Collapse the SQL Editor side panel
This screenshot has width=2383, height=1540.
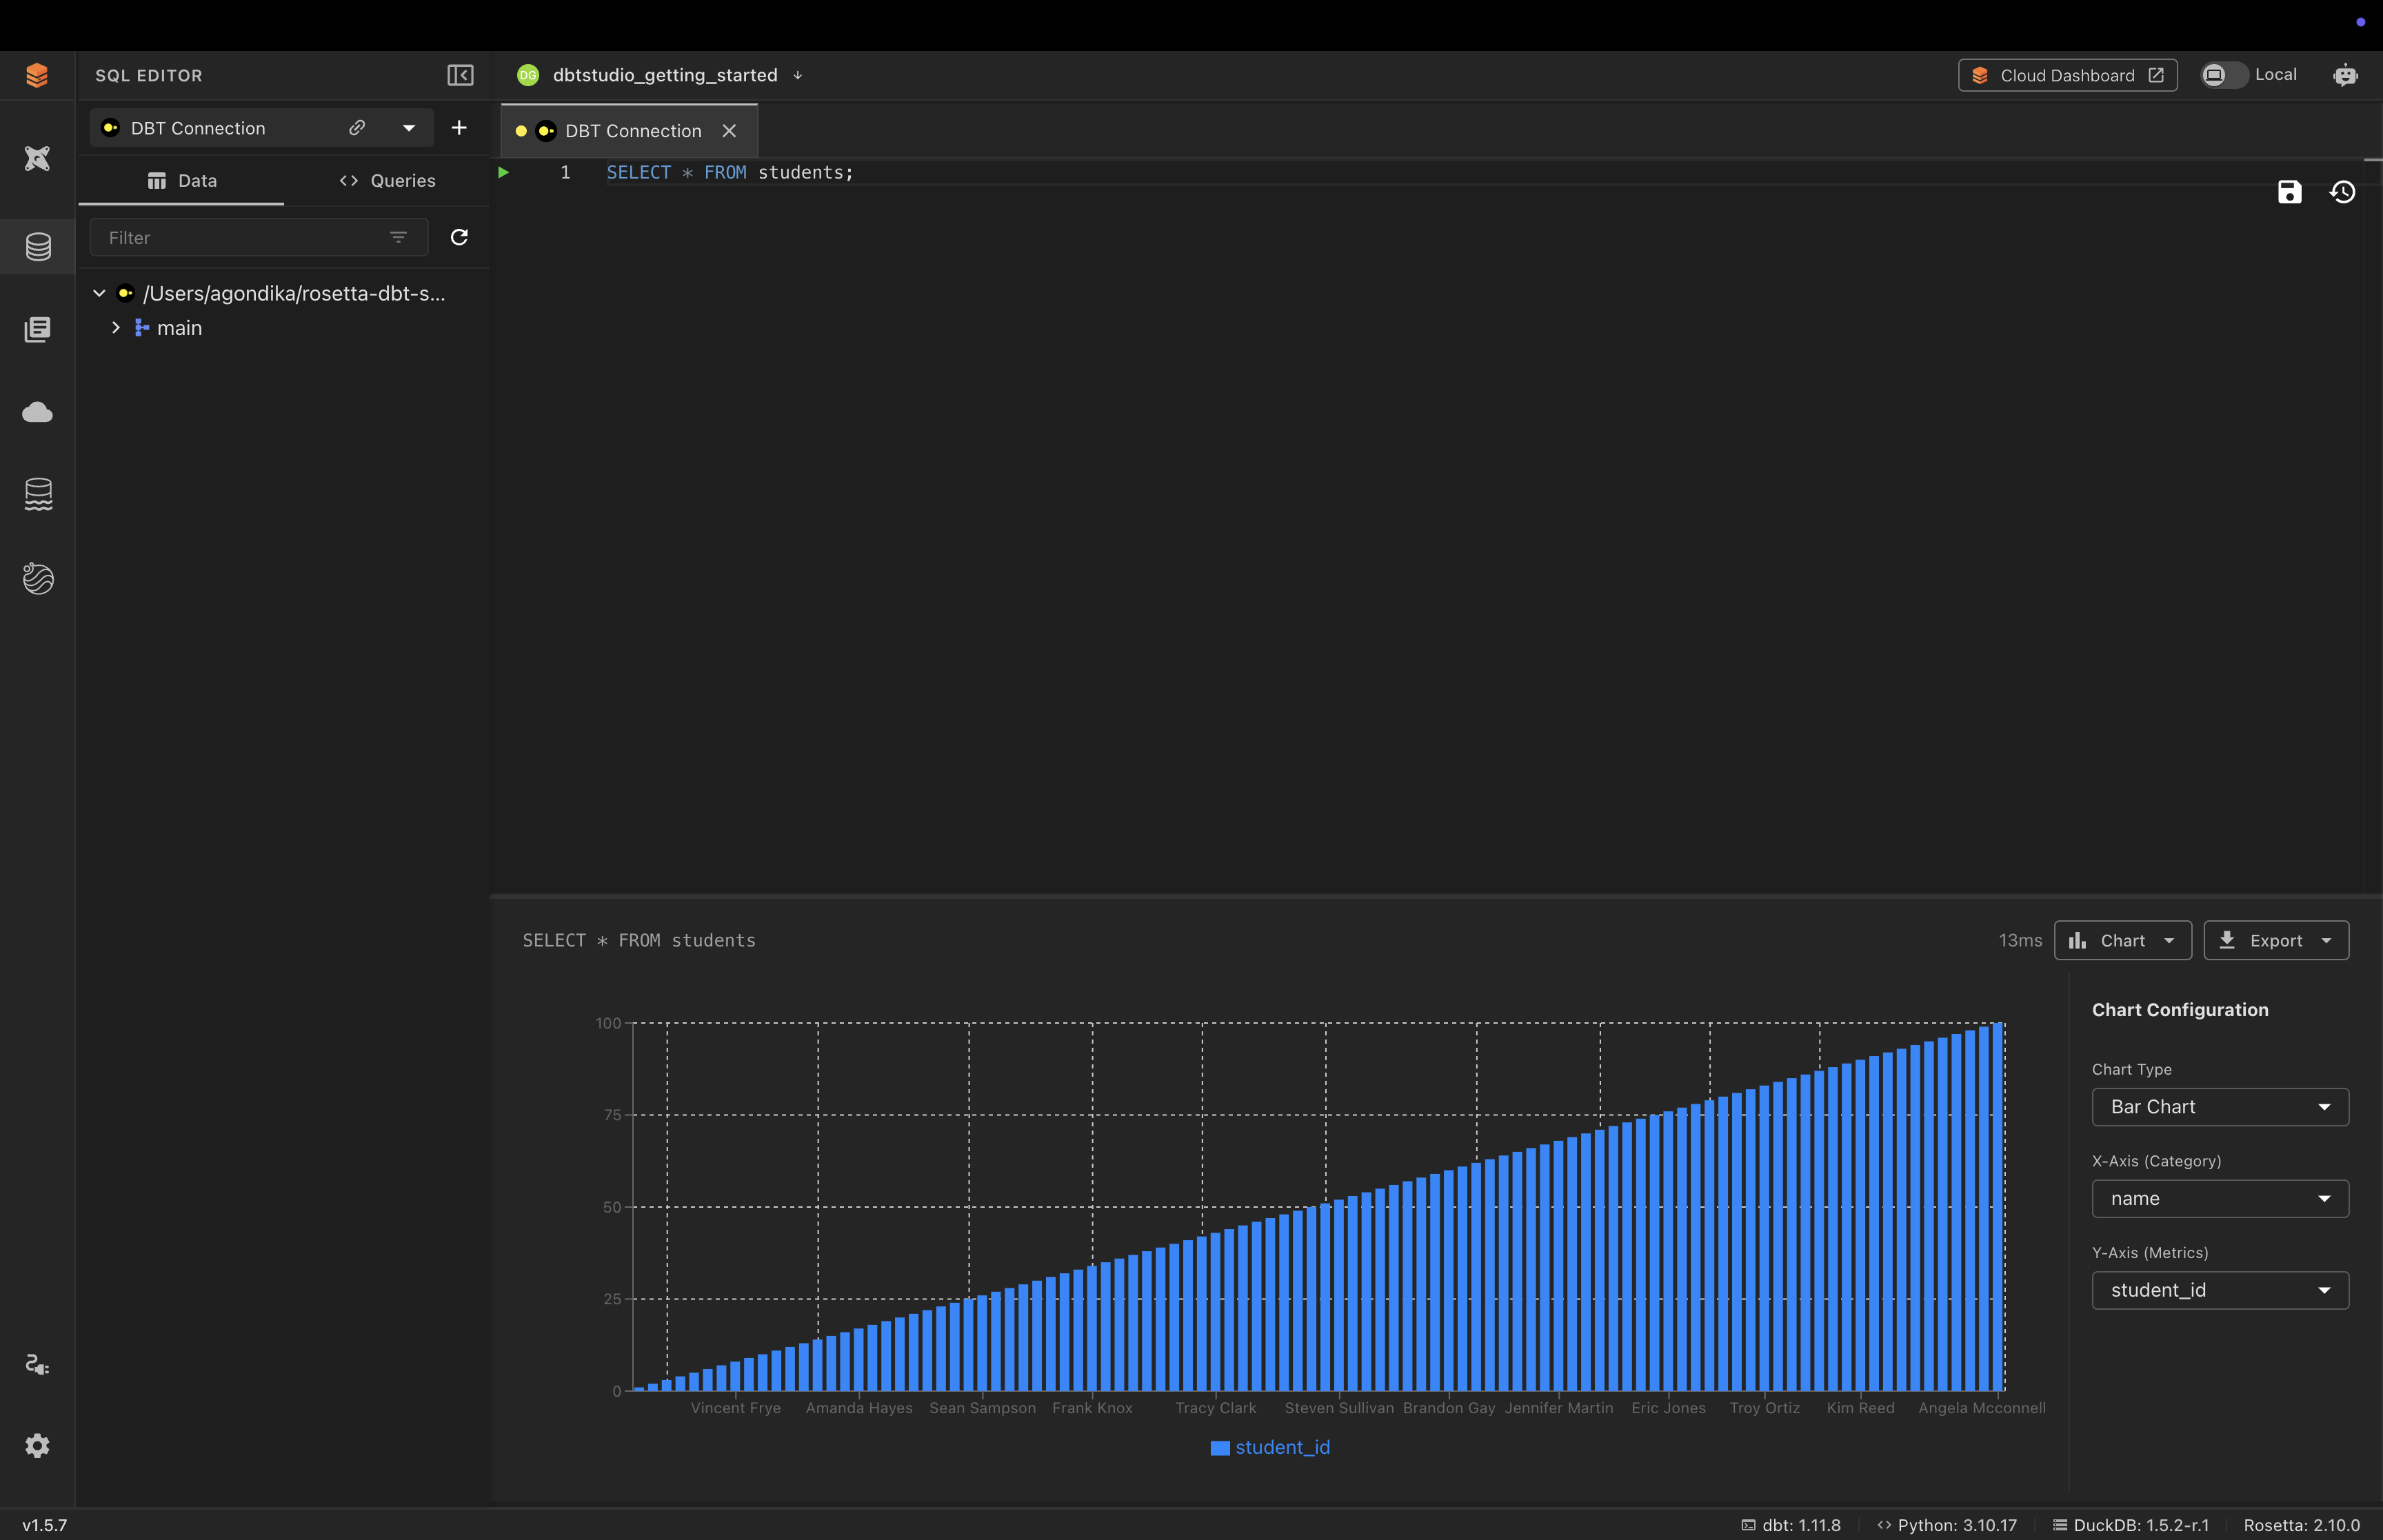point(460,75)
